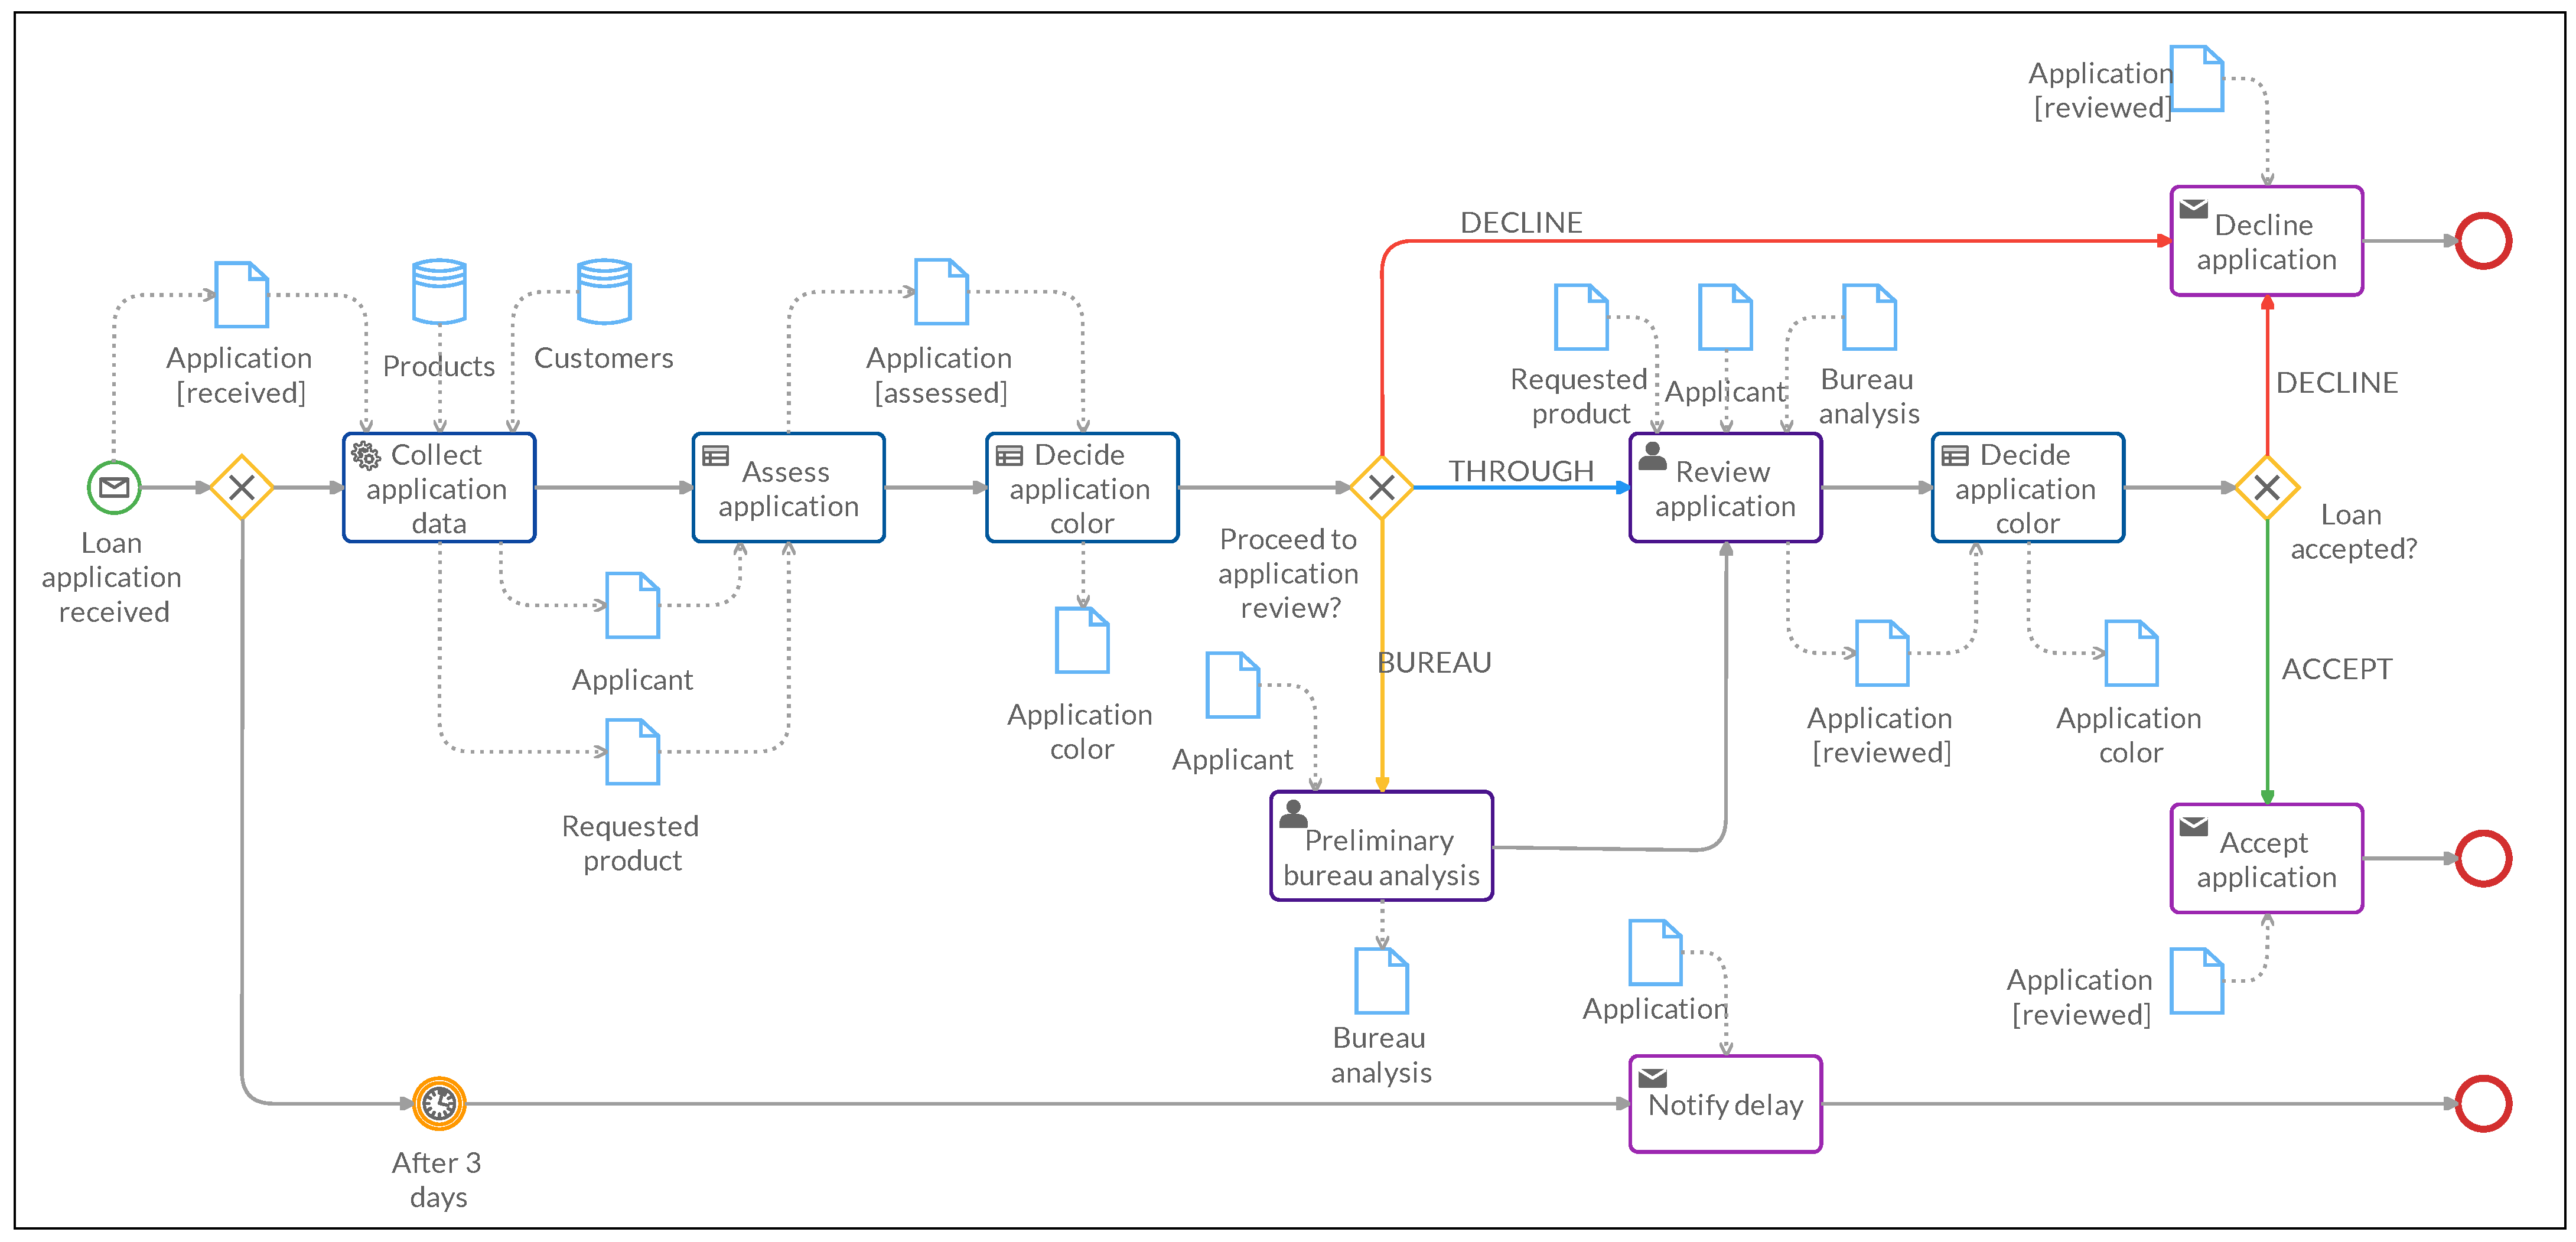The width and height of the screenshot is (2576, 1242).
Task: Click the THROUGH sequence flow label
Action: point(1520,470)
